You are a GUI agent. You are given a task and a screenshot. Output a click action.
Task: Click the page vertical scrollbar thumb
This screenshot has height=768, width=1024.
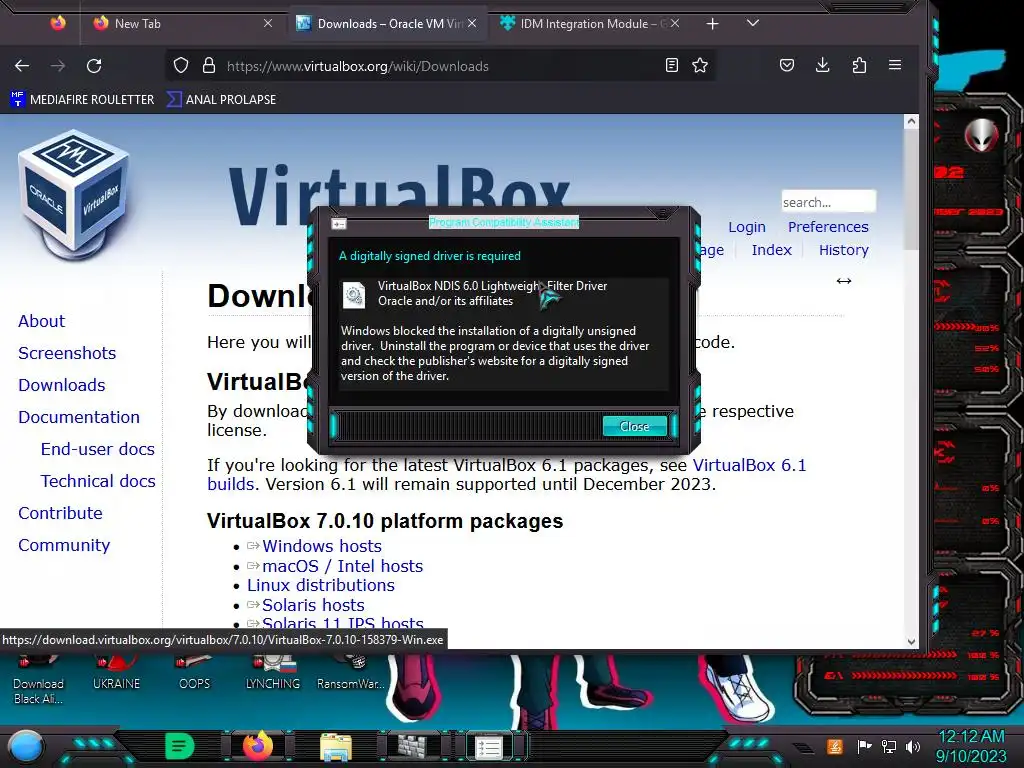(911, 189)
